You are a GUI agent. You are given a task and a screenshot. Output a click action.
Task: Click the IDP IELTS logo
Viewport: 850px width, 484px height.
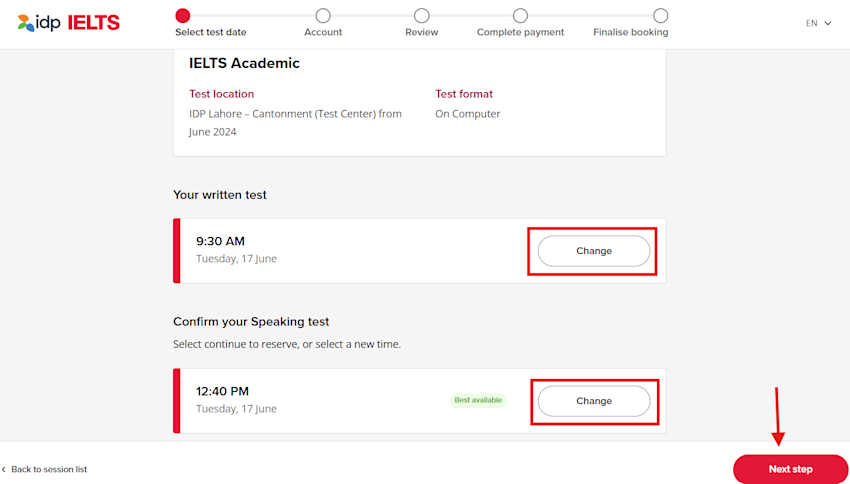pos(69,23)
